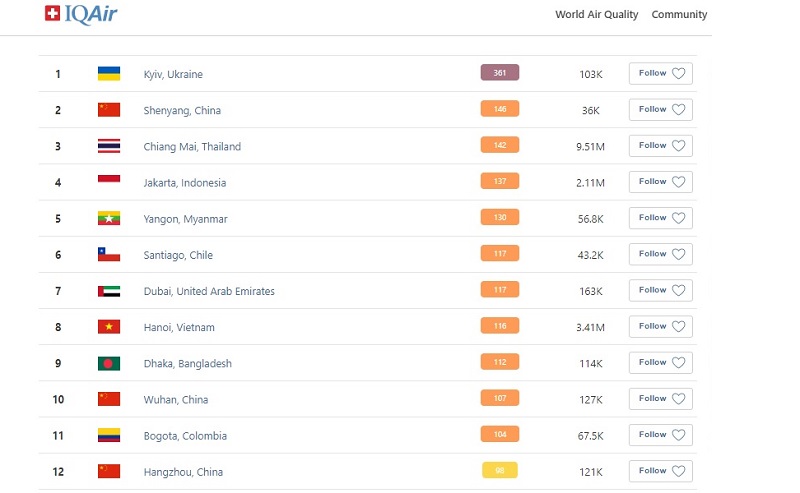800x493 pixels.
Task: Click the Thailand flag next to Chiang Mai
Action: (109, 146)
